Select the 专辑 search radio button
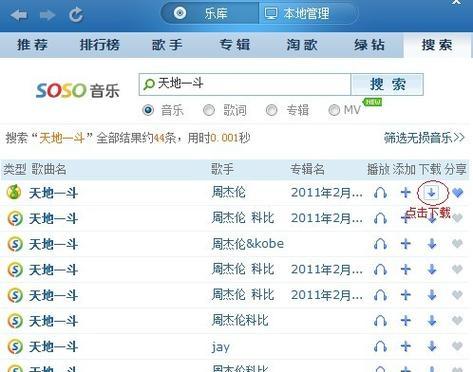473x372 pixels. pos(271,110)
